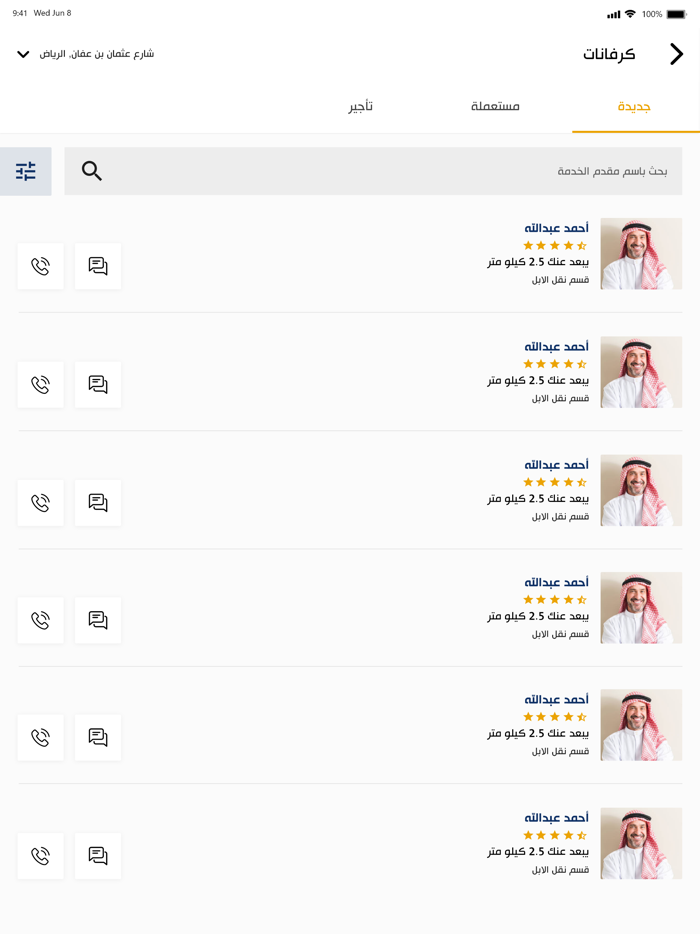Tap قسم نقل الابل on the first listing

558,281
